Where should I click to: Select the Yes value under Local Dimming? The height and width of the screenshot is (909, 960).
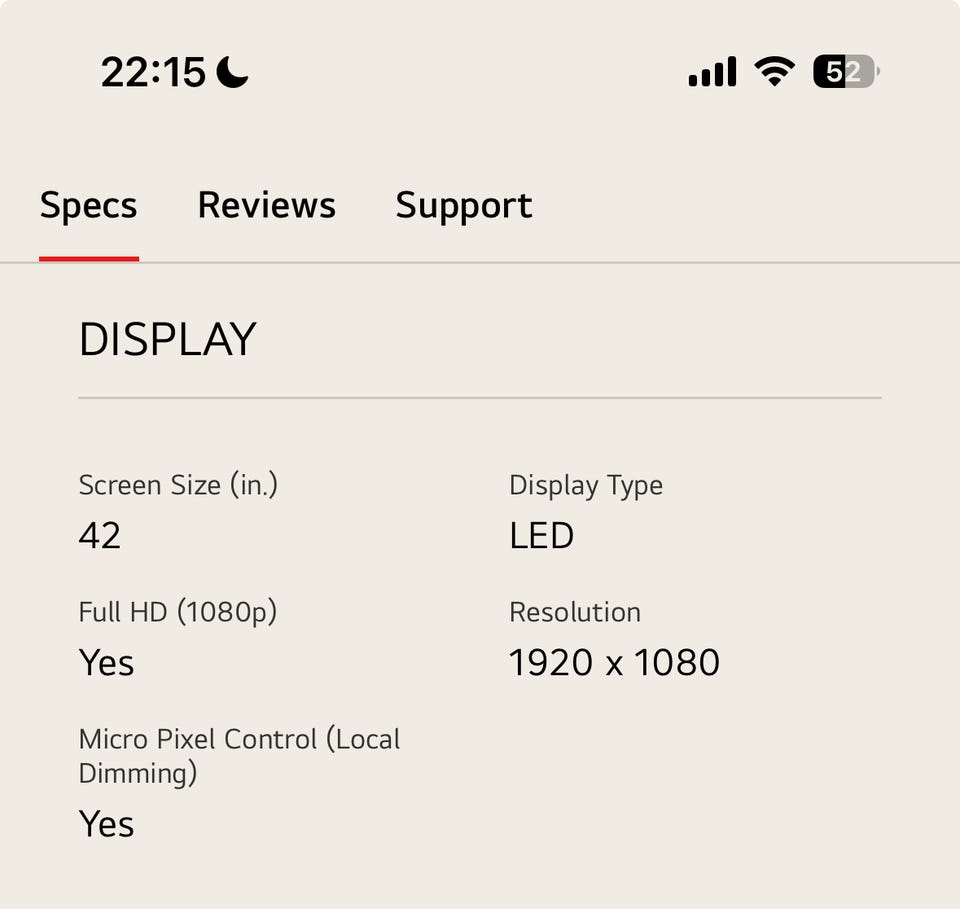[106, 824]
